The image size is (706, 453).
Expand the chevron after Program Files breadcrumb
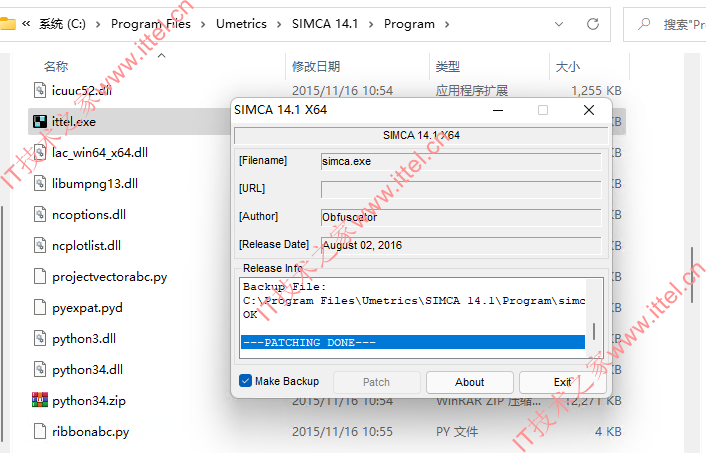[x=203, y=24]
